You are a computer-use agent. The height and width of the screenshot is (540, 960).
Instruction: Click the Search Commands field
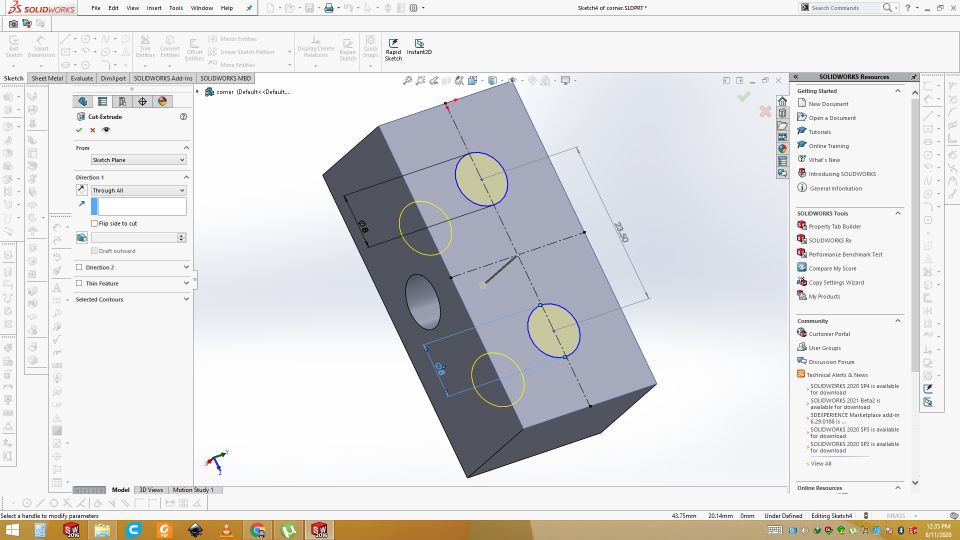tap(845, 8)
